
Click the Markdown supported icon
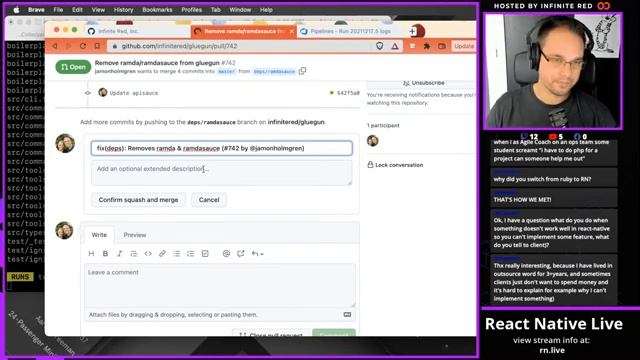[347, 315]
